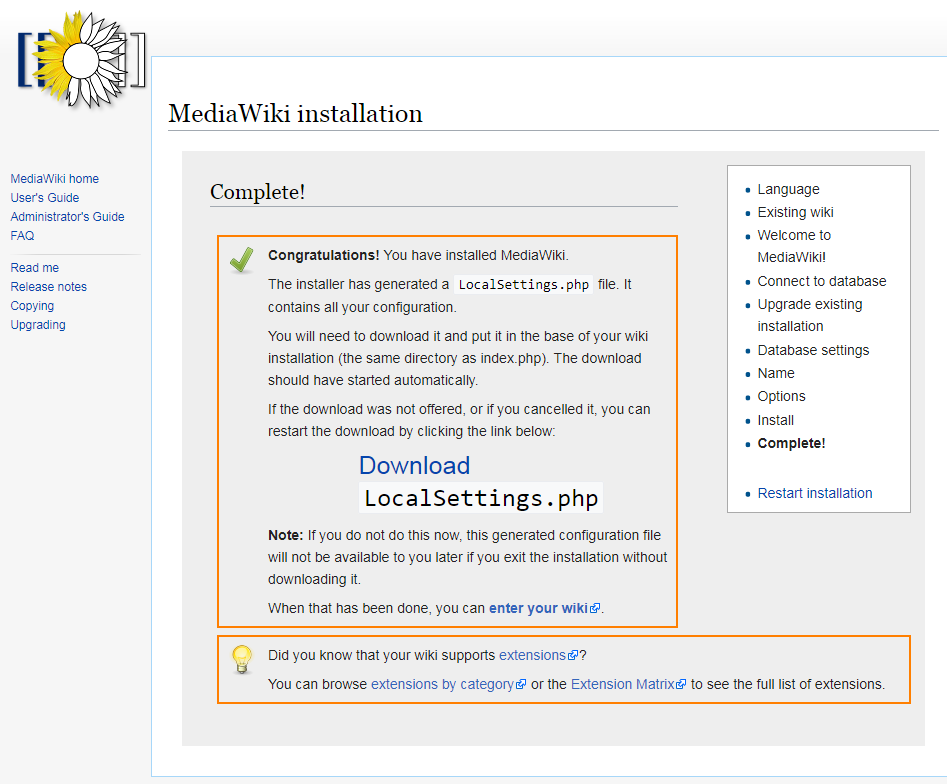Click the Name step in list
947x784 pixels.
pos(776,373)
